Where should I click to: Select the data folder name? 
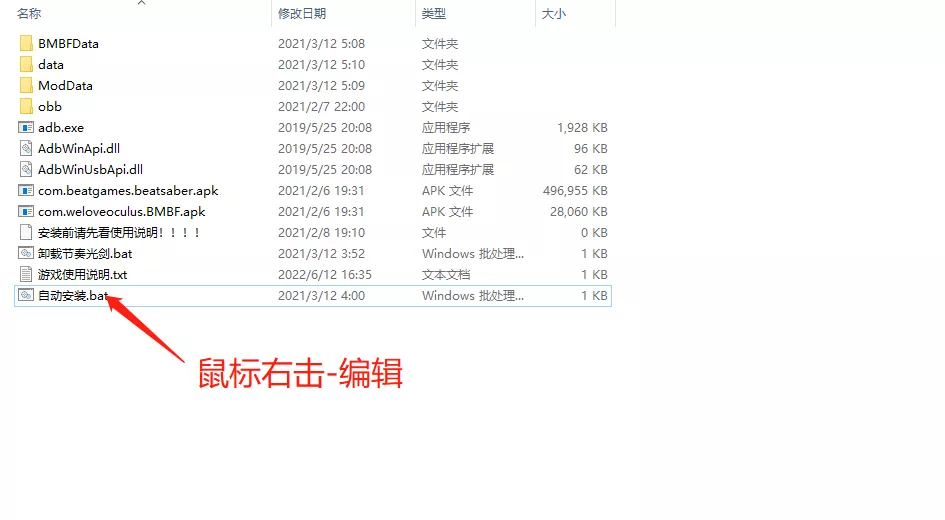tap(51, 64)
